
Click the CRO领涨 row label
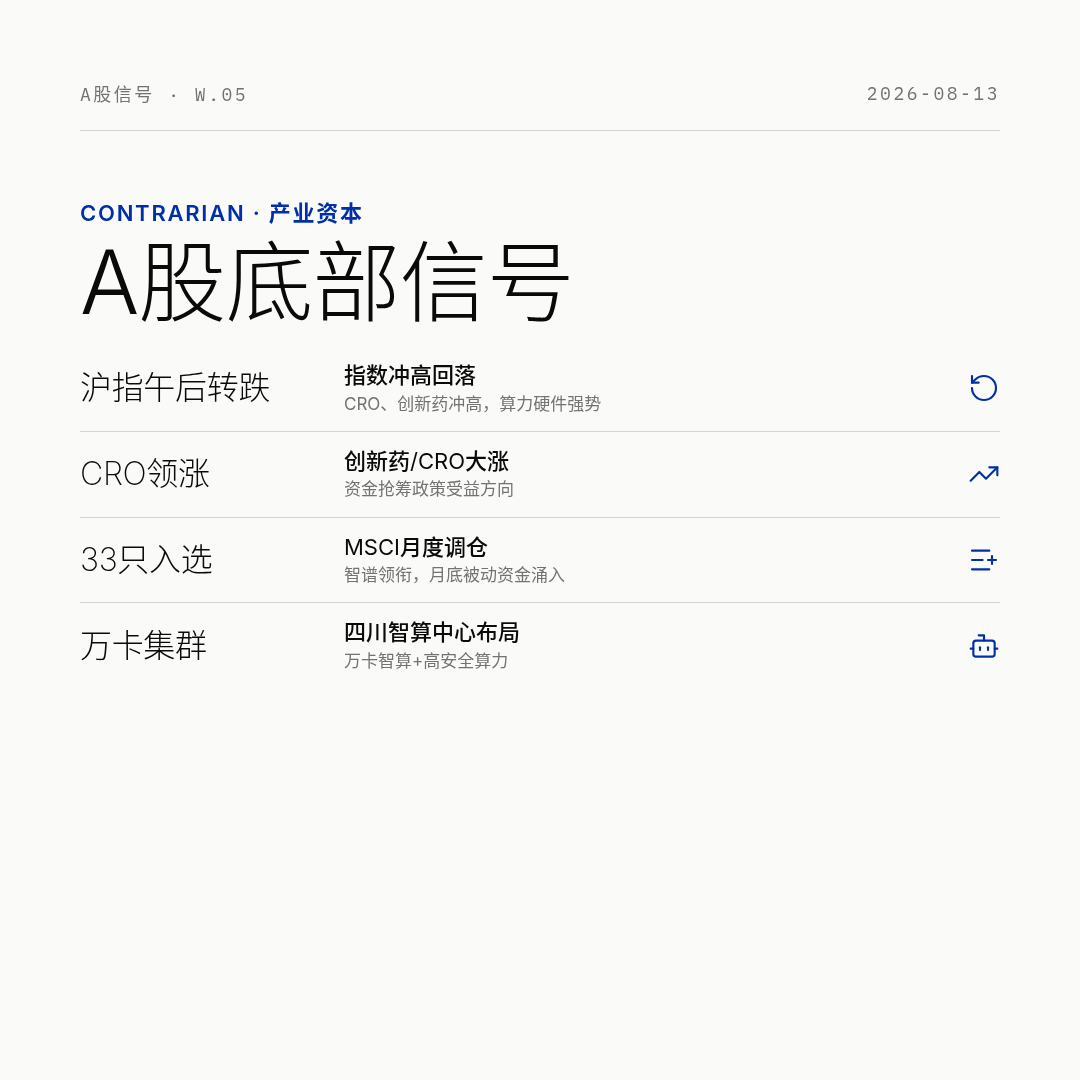[x=145, y=474]
